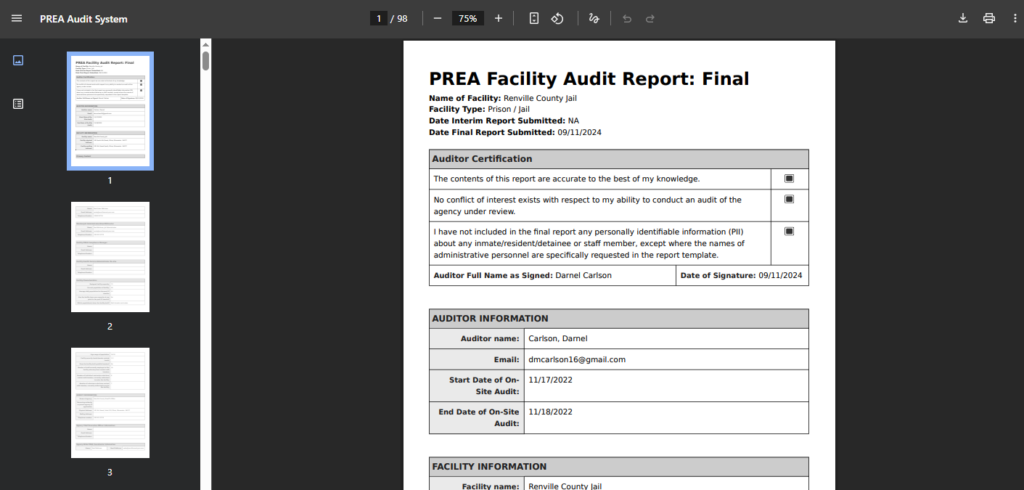Download the PDF file
This screenshot has height=490, width=1024.
tap(963, 18)
